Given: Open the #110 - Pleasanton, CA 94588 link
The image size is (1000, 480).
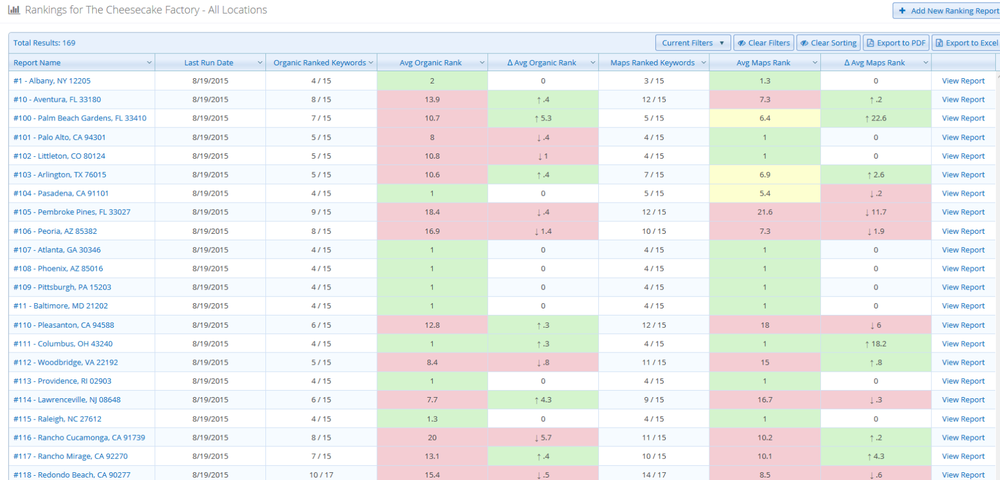Looking at the screenshot, I should click(x=64, y=325).
